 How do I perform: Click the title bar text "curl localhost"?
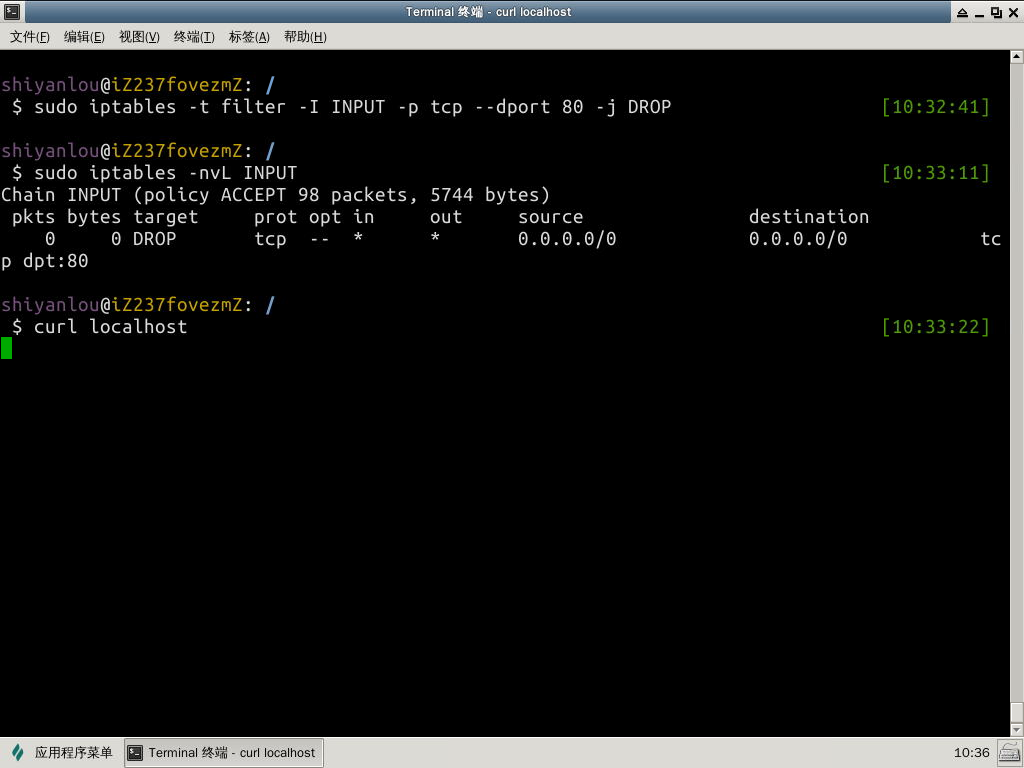(x=534, y=12)
